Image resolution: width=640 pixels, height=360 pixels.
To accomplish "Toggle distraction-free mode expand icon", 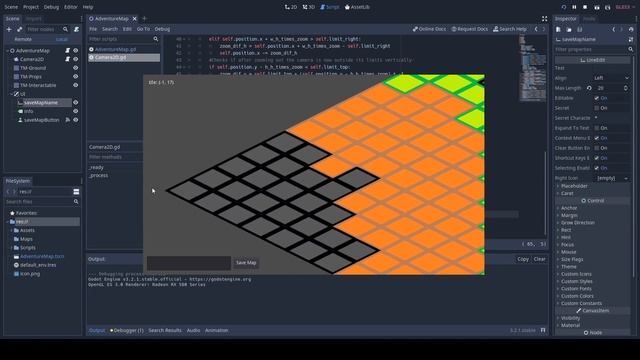I will pos(544,19).
